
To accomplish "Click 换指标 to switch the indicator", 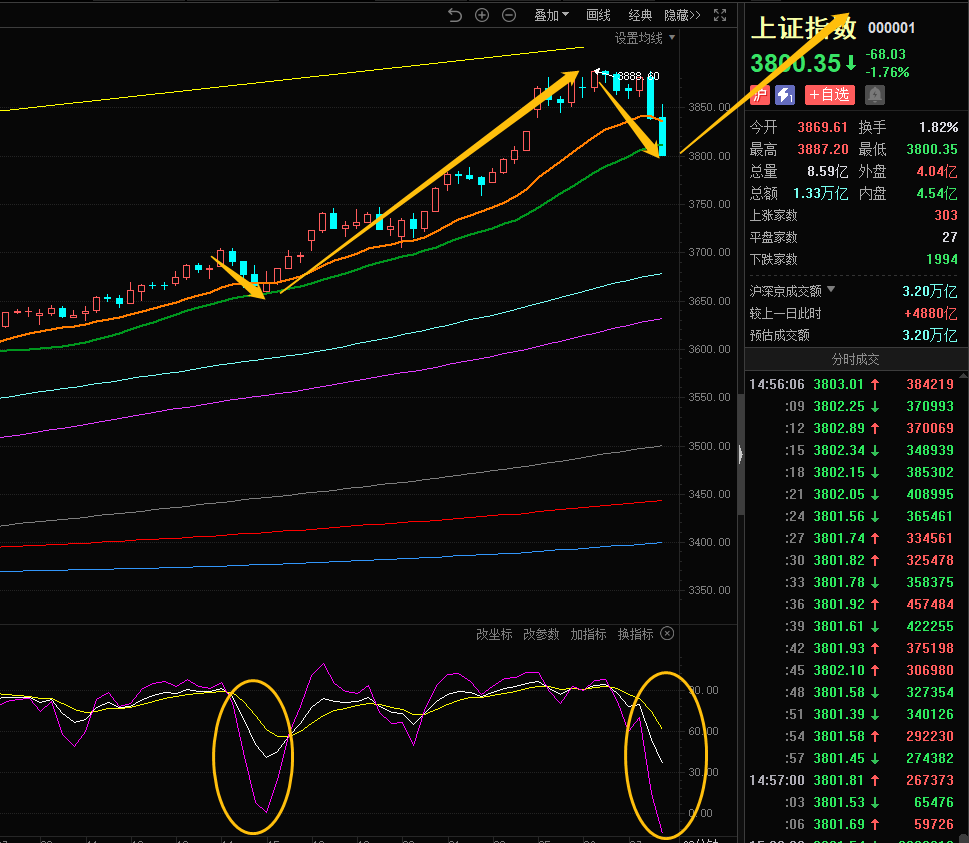I will (635, 634).
